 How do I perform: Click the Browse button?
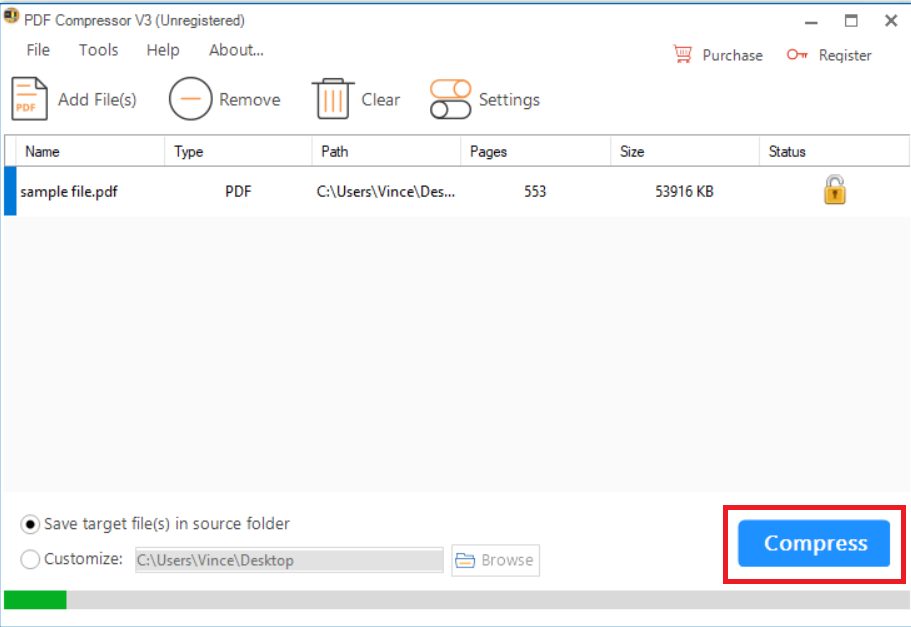click(495, 560)
